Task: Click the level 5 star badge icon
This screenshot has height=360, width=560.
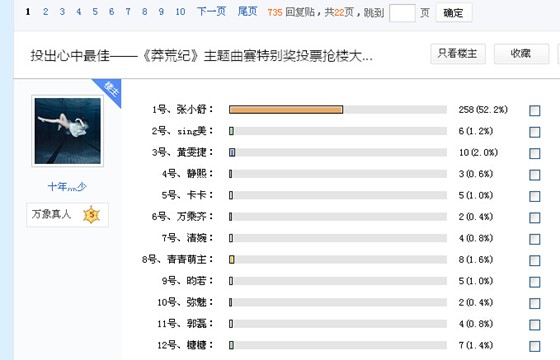Action: pyautogui.click(x=91, y=215)
